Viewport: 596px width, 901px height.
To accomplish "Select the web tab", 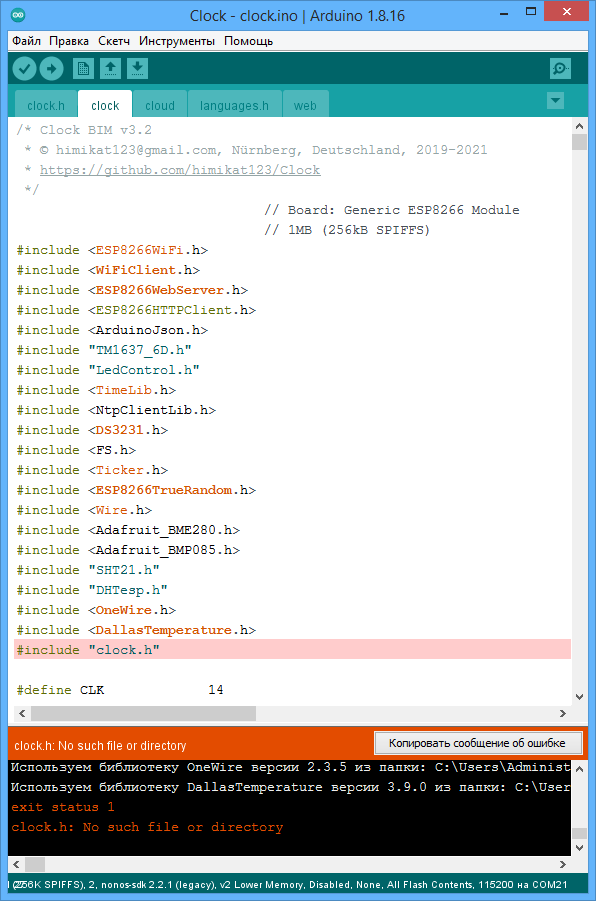I will pyautogui.click(x=305, y=106).
